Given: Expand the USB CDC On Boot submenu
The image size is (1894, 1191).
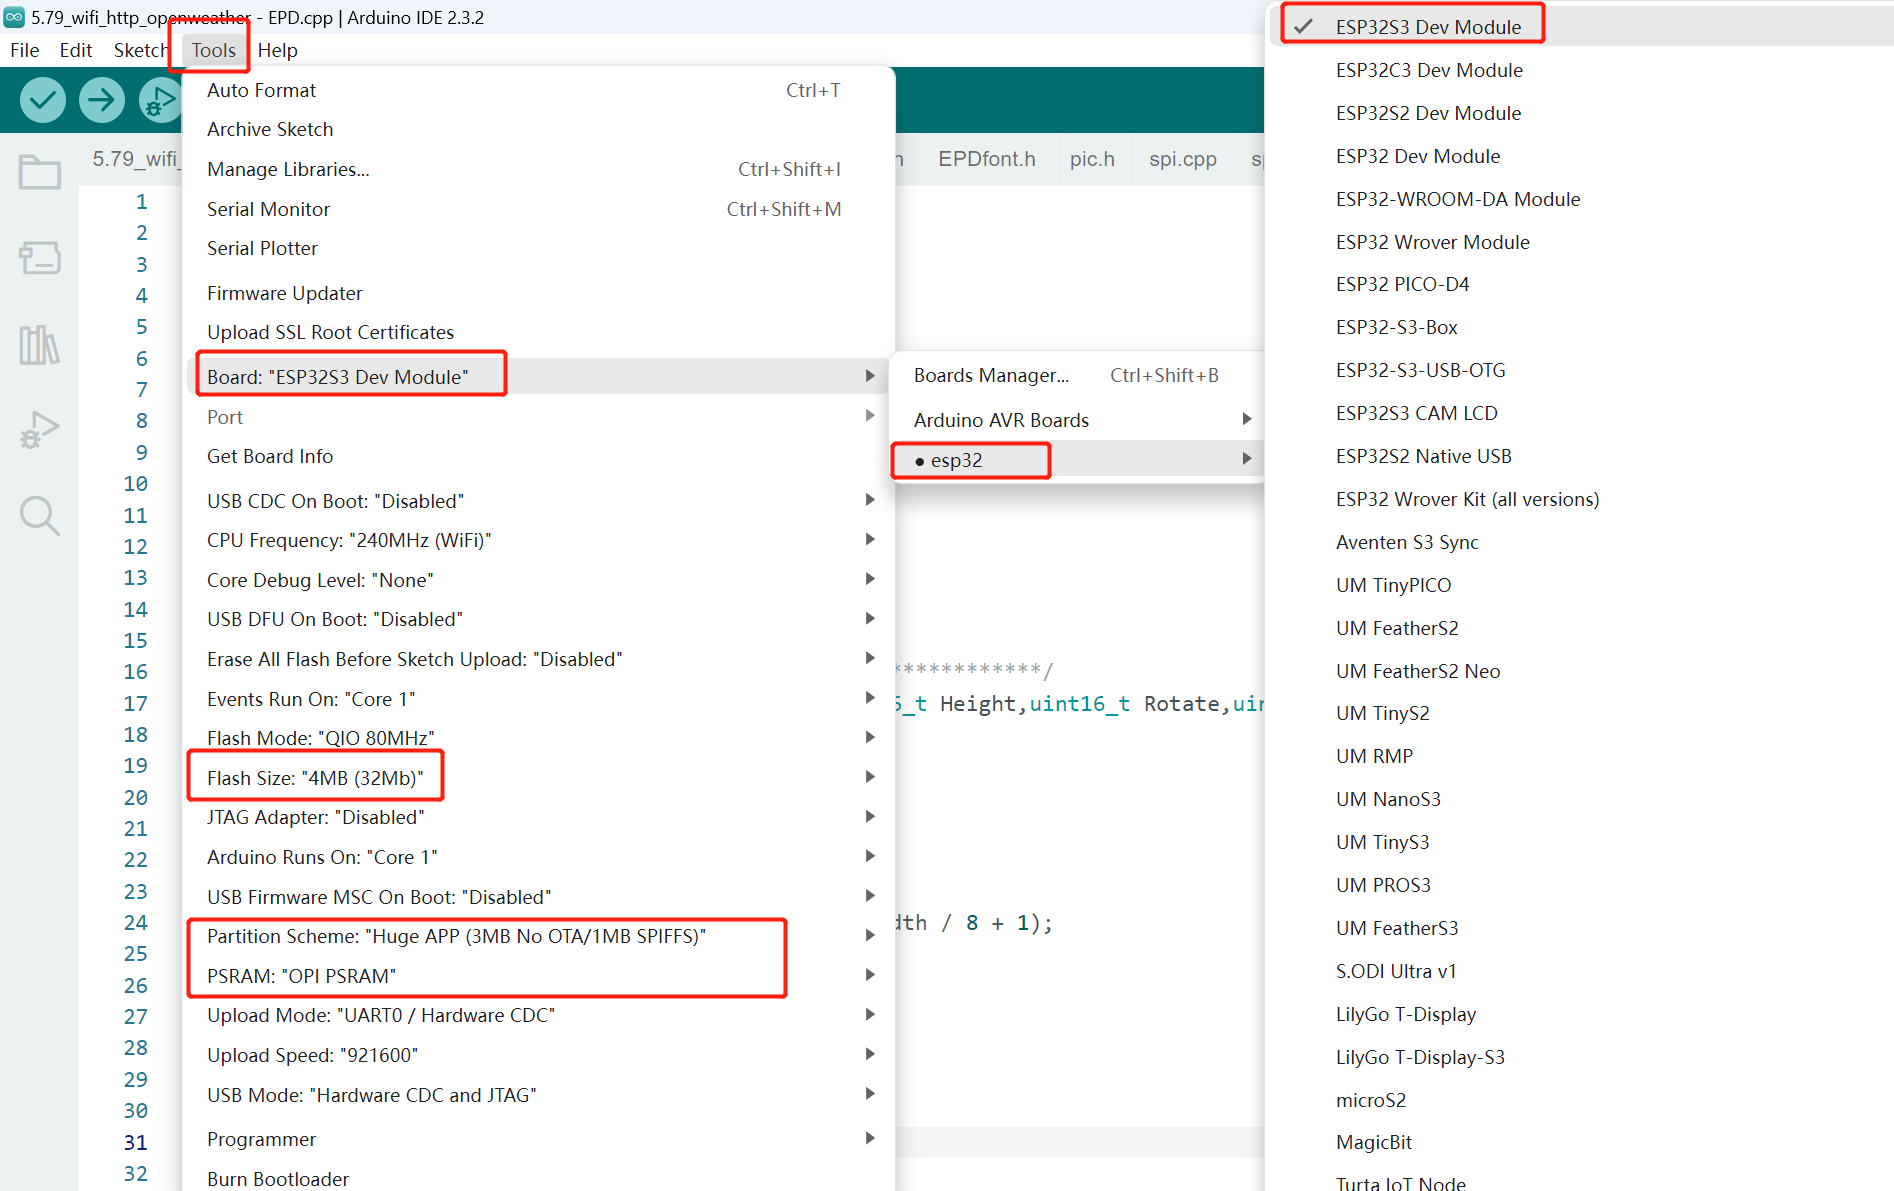Looking at the screenshot, I should pos(538,501).
